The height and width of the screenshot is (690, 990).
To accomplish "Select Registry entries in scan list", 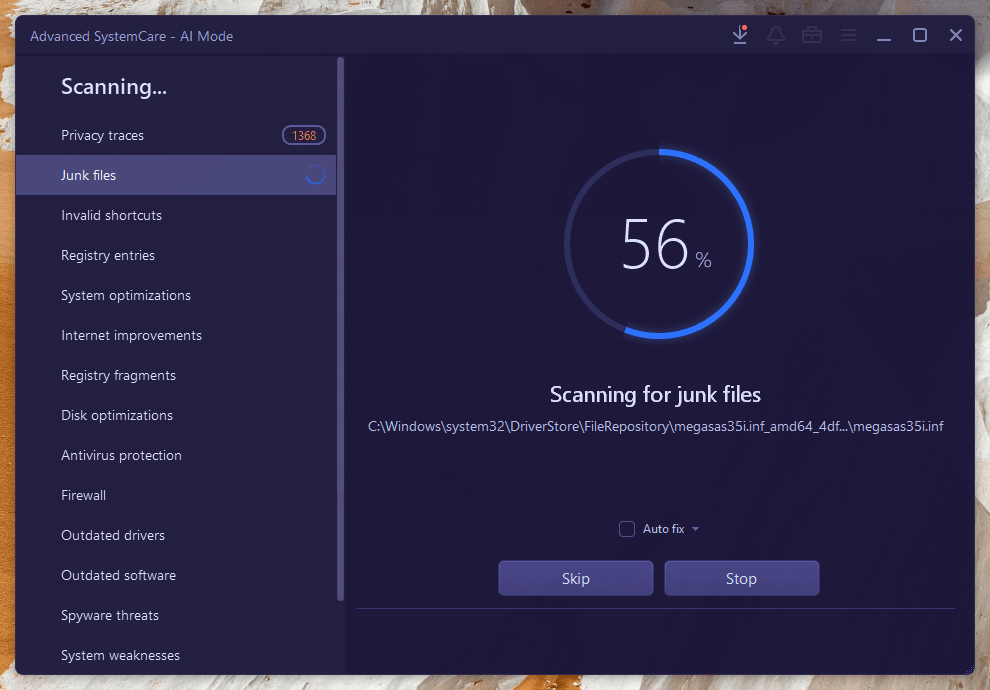I will click(108, 255).
